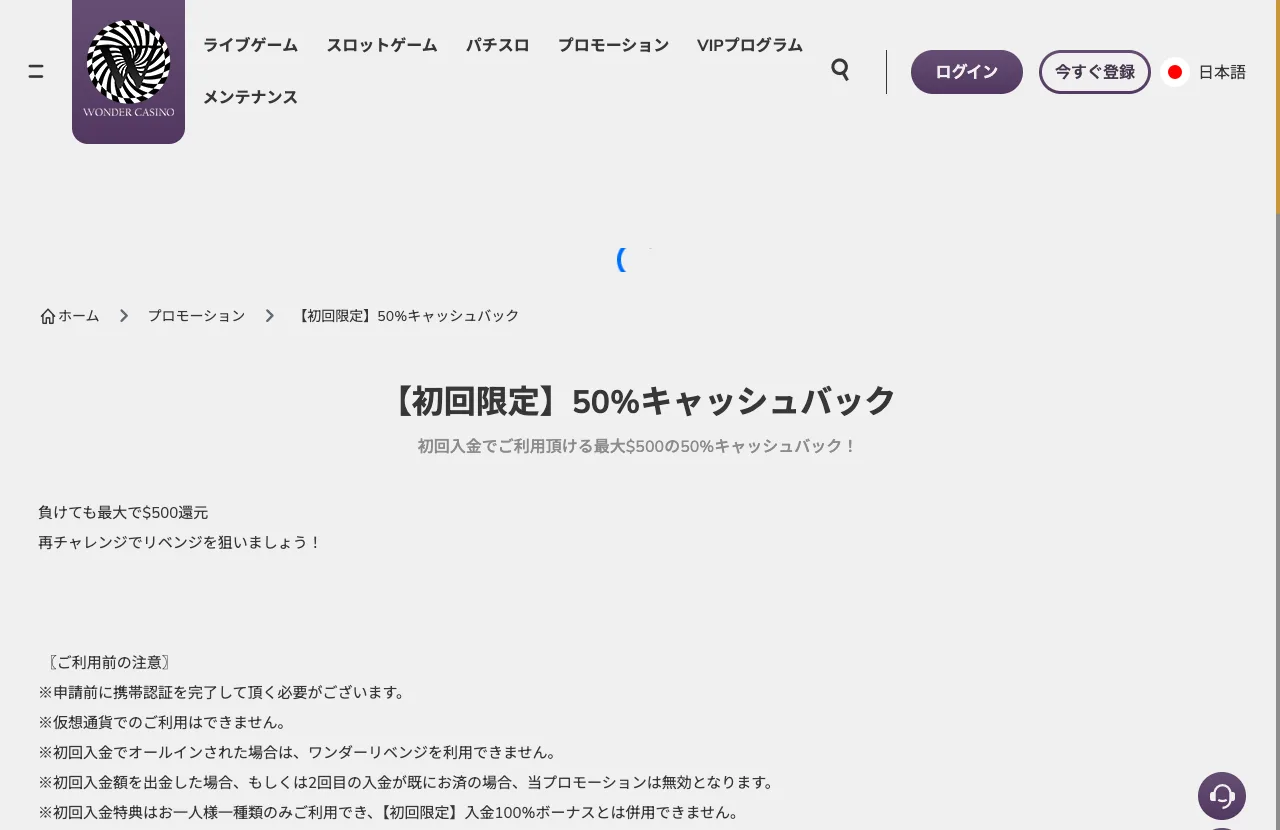Click the ログイン button
The width and height of the screenshot is (1280, 830).
pos(967,72)
